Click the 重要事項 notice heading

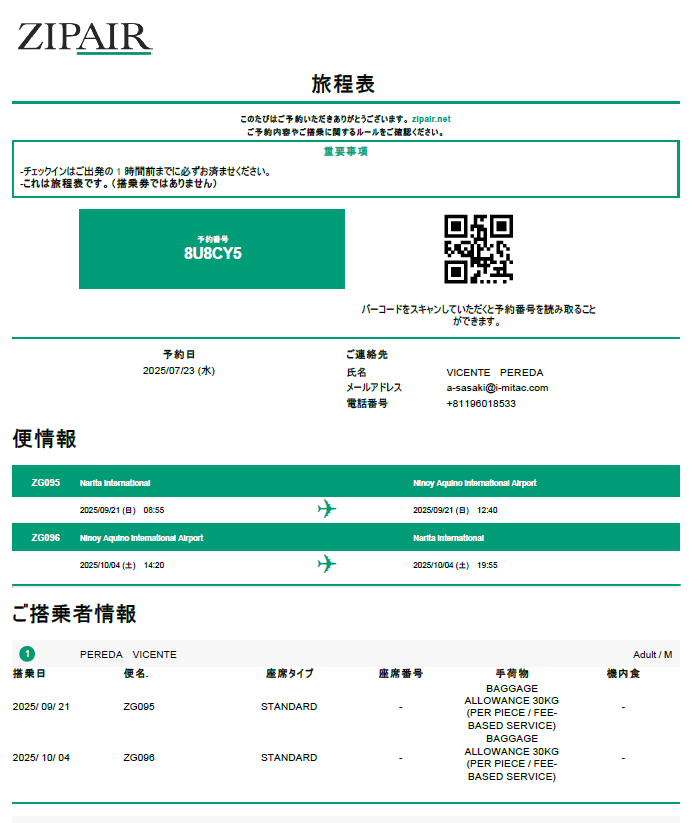345,152
